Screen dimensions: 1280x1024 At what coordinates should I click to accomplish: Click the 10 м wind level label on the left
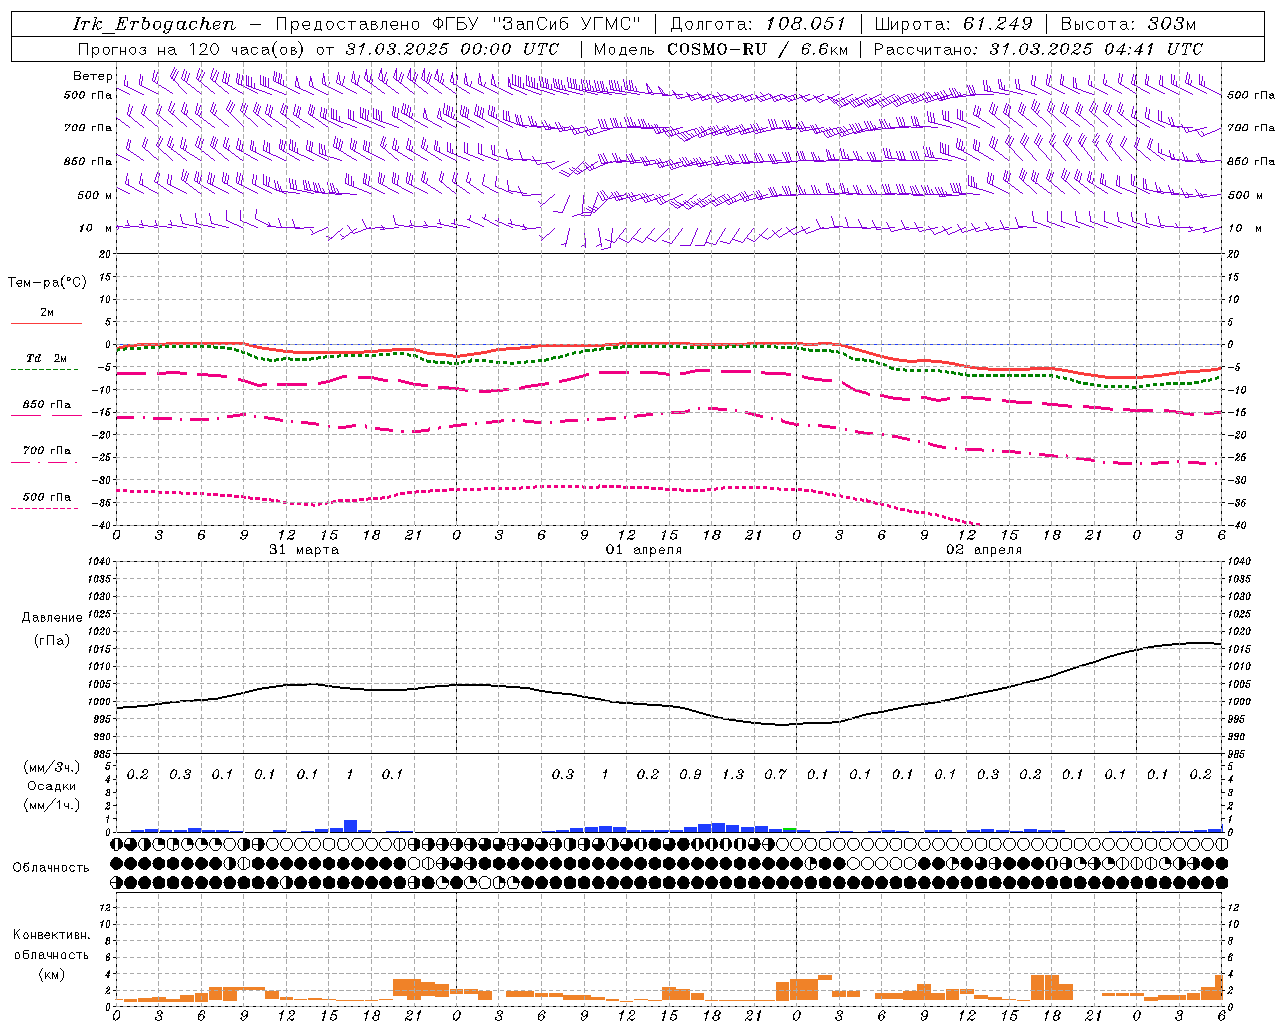[x=97, y=228]
